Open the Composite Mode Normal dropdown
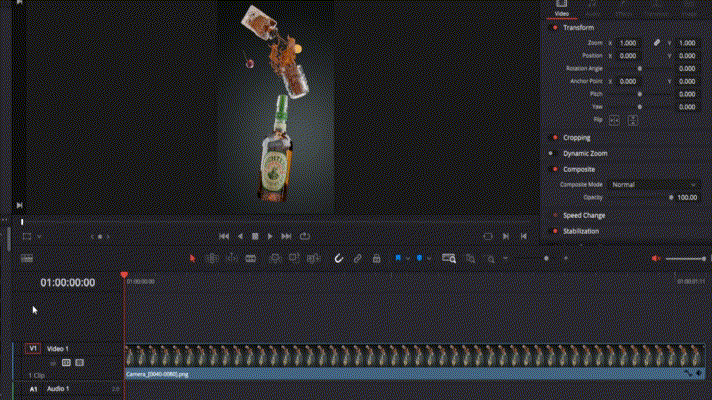The height and width of the screenshot is (400, 712). click(654, 185)
